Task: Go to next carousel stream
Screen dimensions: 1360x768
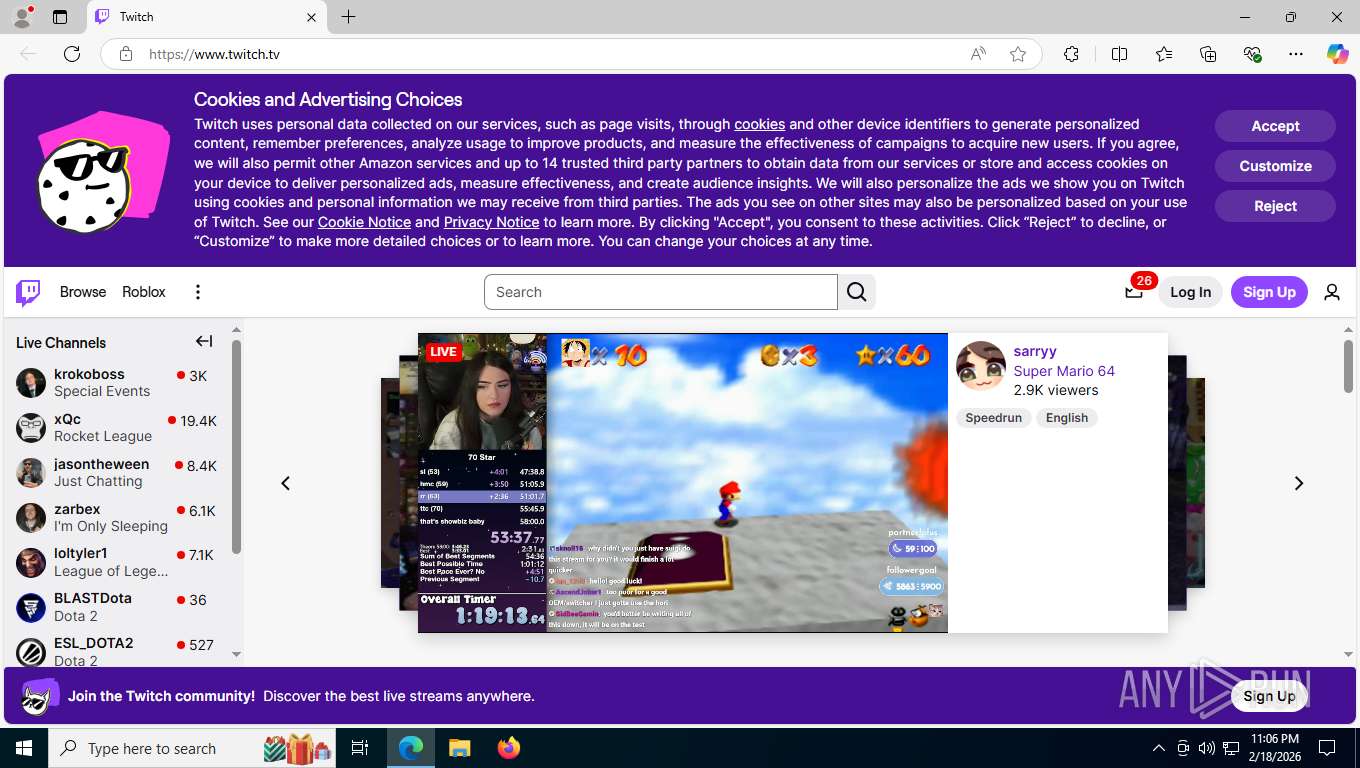Action: tap(1299, 483)
